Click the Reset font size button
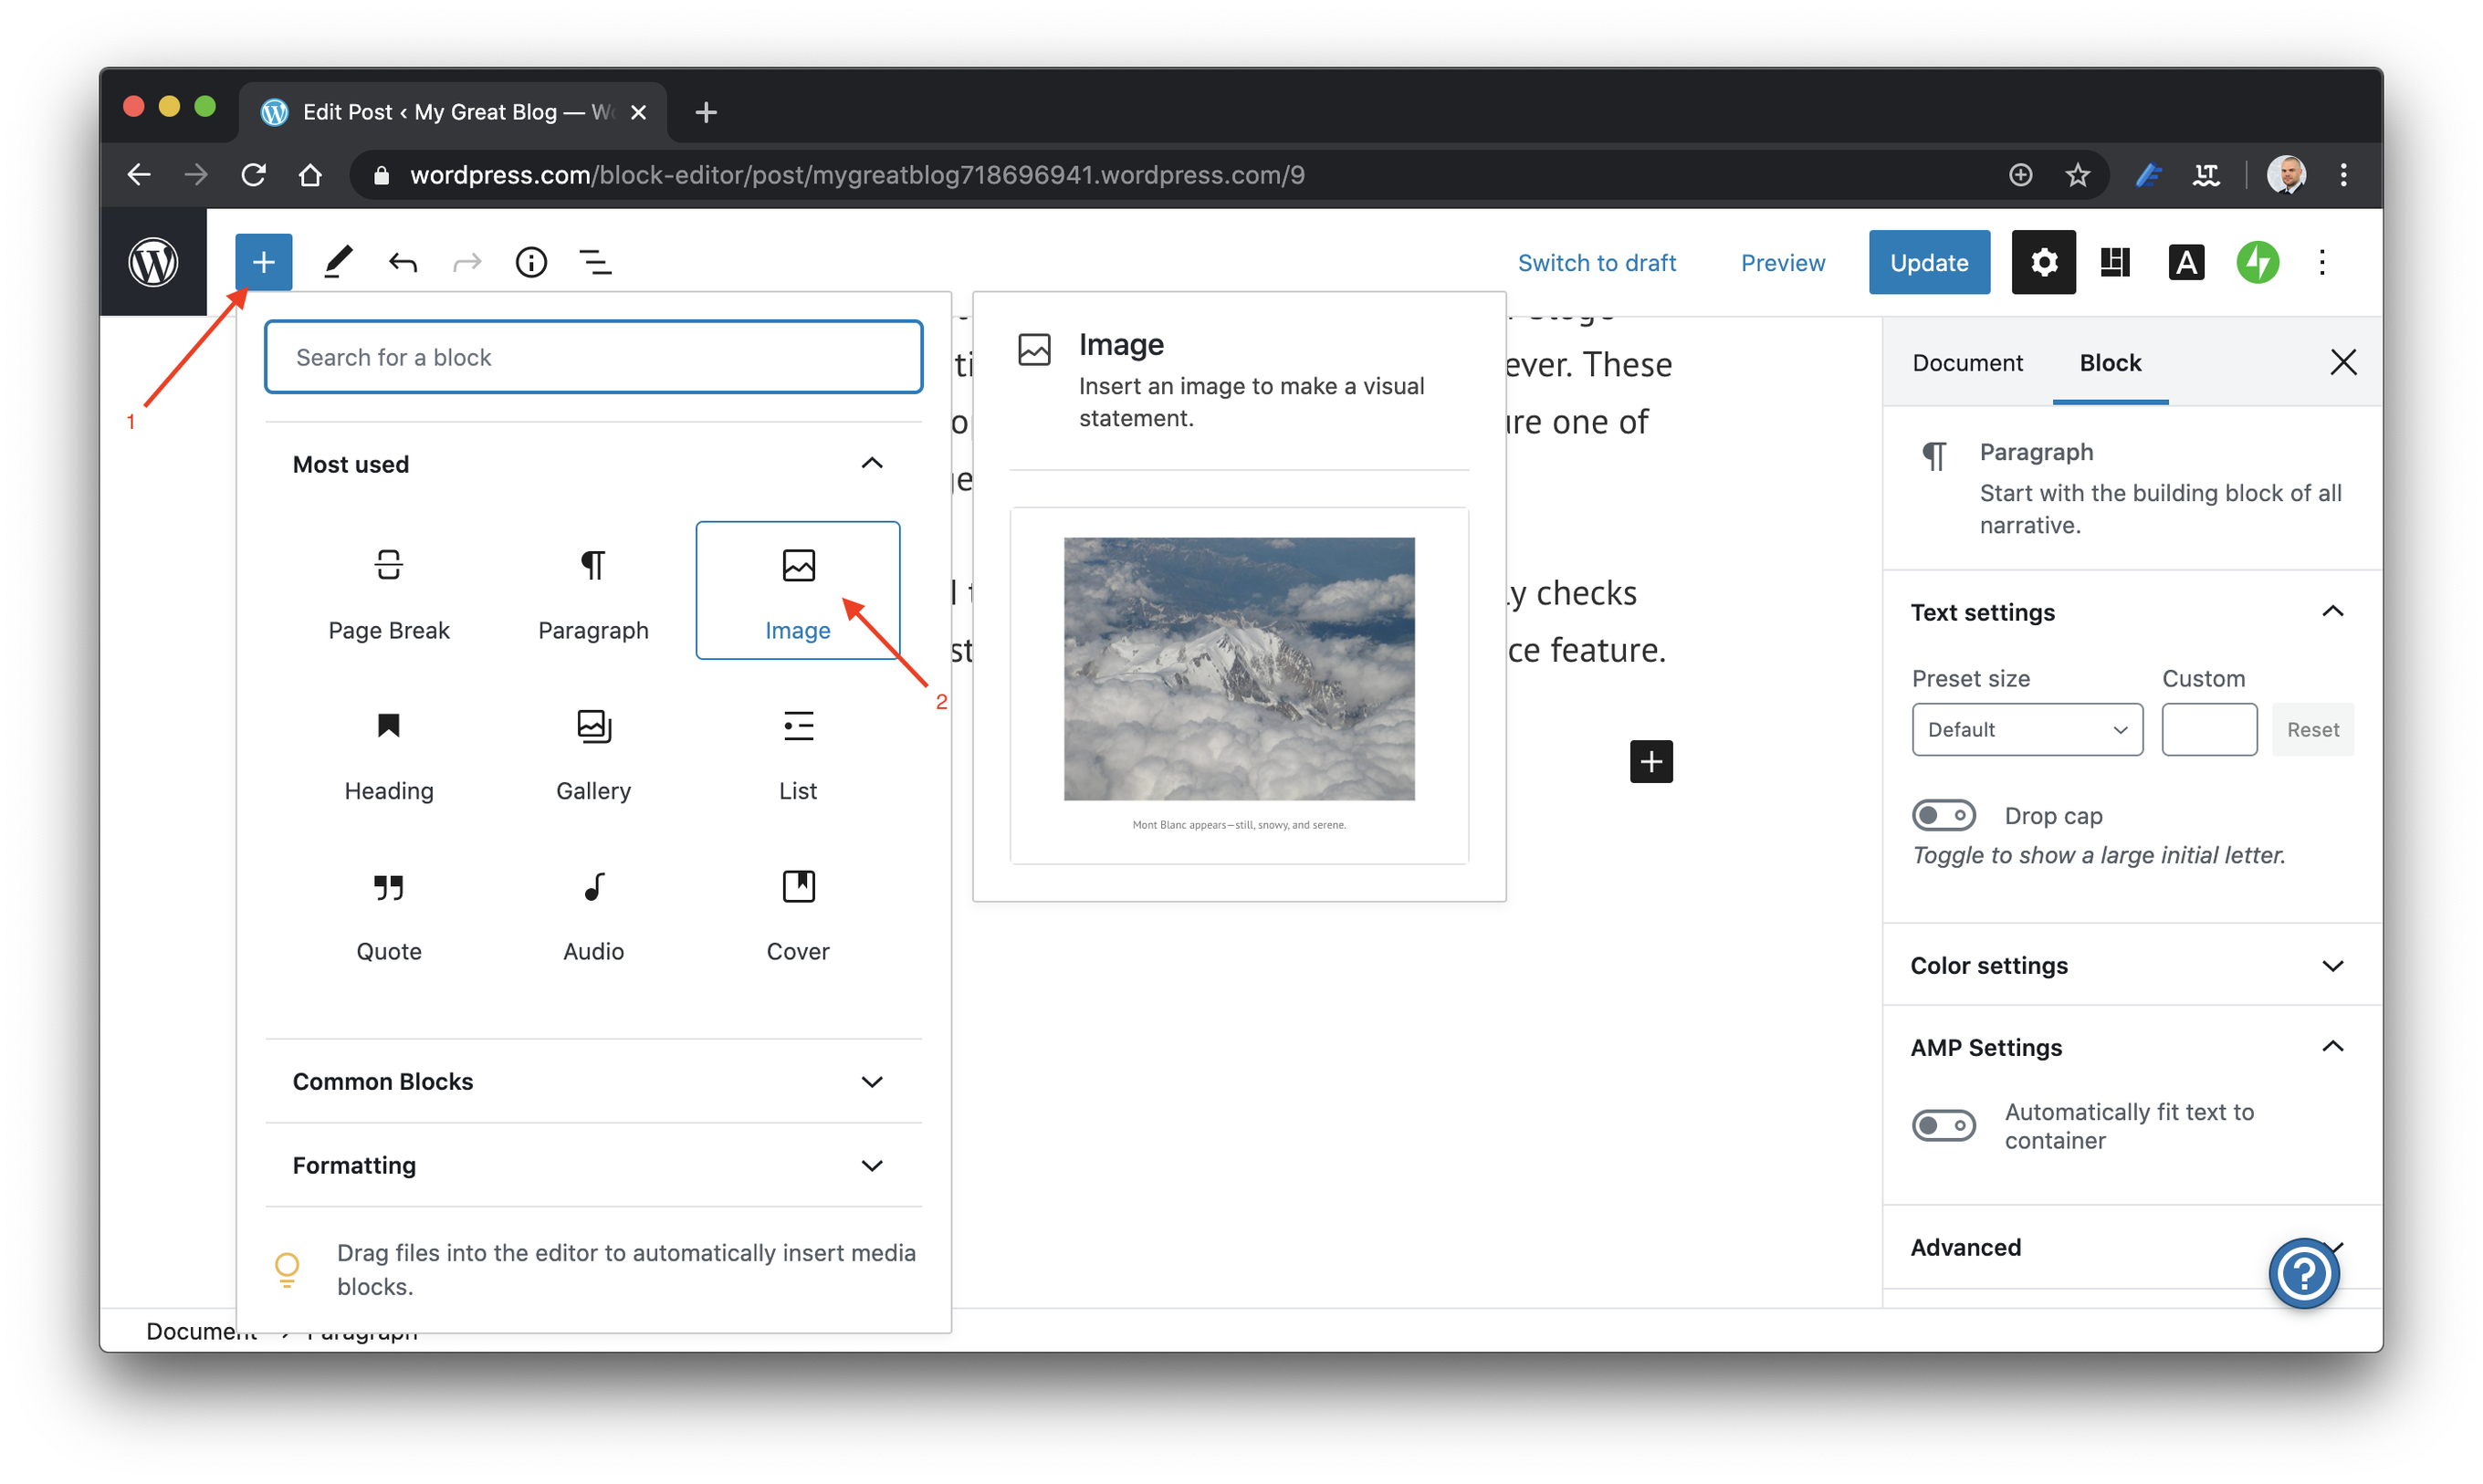Image resolution: width=2483 pixels, height=1484 pixels. pos(2312,729)
